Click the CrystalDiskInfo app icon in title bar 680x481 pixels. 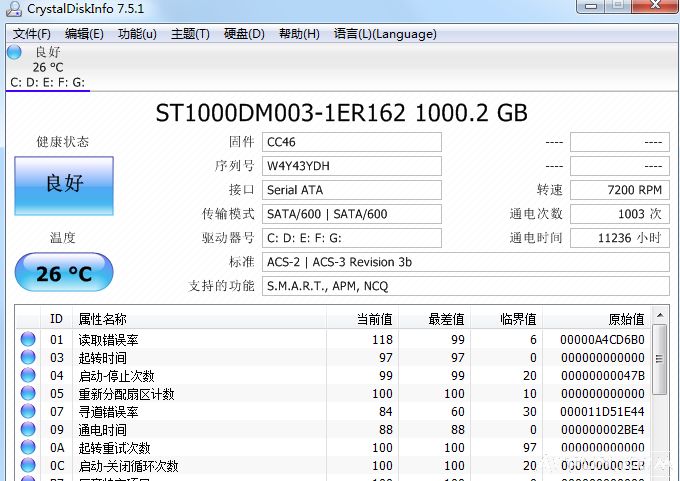[x=12, y=9]
